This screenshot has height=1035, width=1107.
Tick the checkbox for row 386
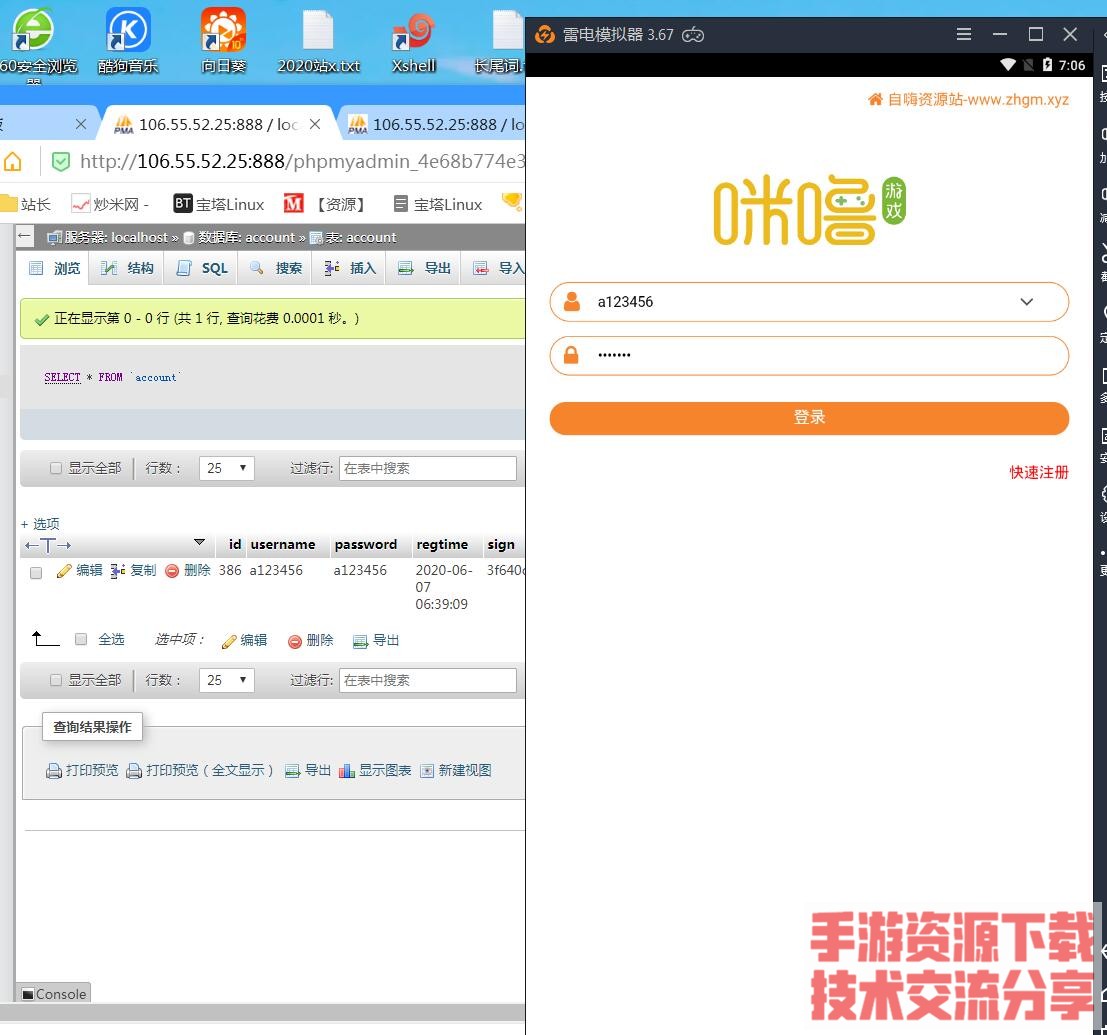pos(36,573)
